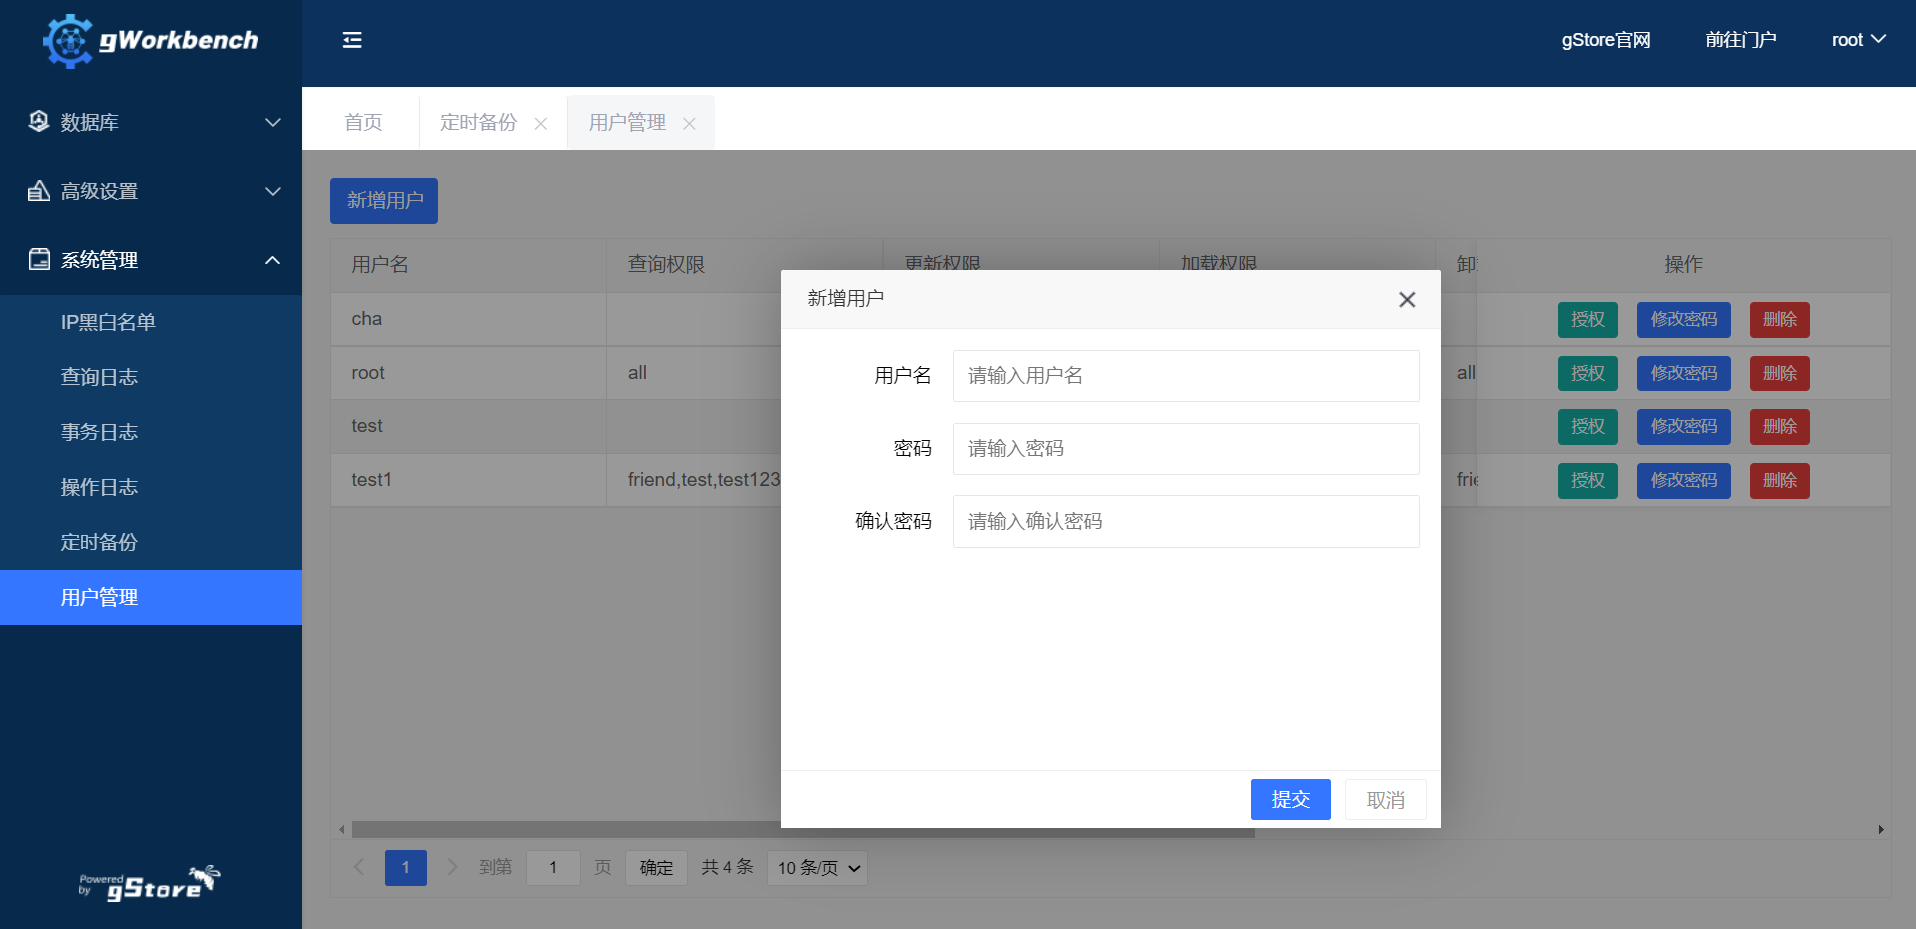The height and width of the screenshot is (929, 1916).
Task: Open 查询日志 in the sidebar
Action: coord(99,377)
